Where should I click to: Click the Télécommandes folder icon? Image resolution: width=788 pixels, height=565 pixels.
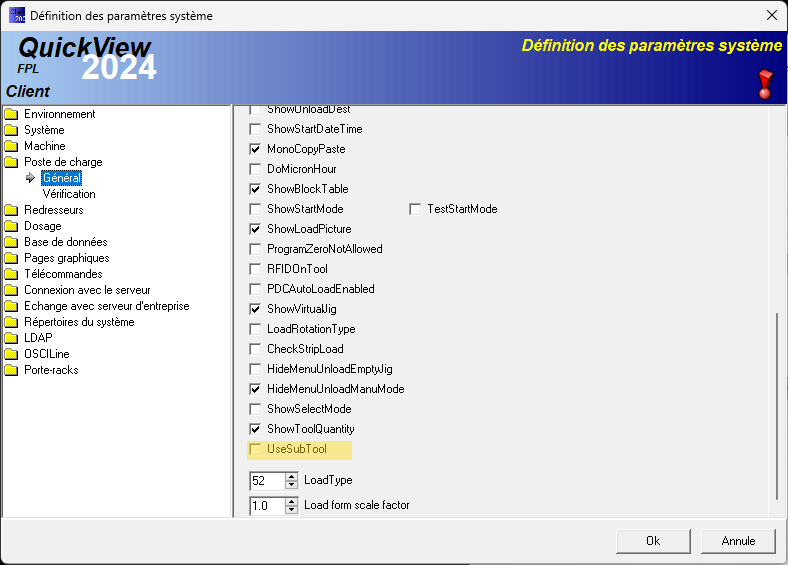[x=12, y=274]
